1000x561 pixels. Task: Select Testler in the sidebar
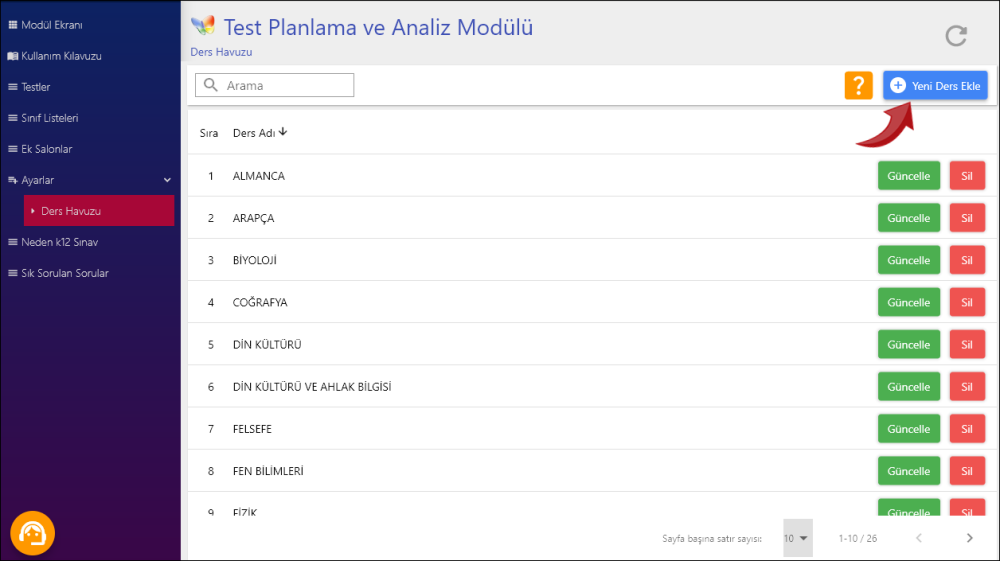[36, 87]
